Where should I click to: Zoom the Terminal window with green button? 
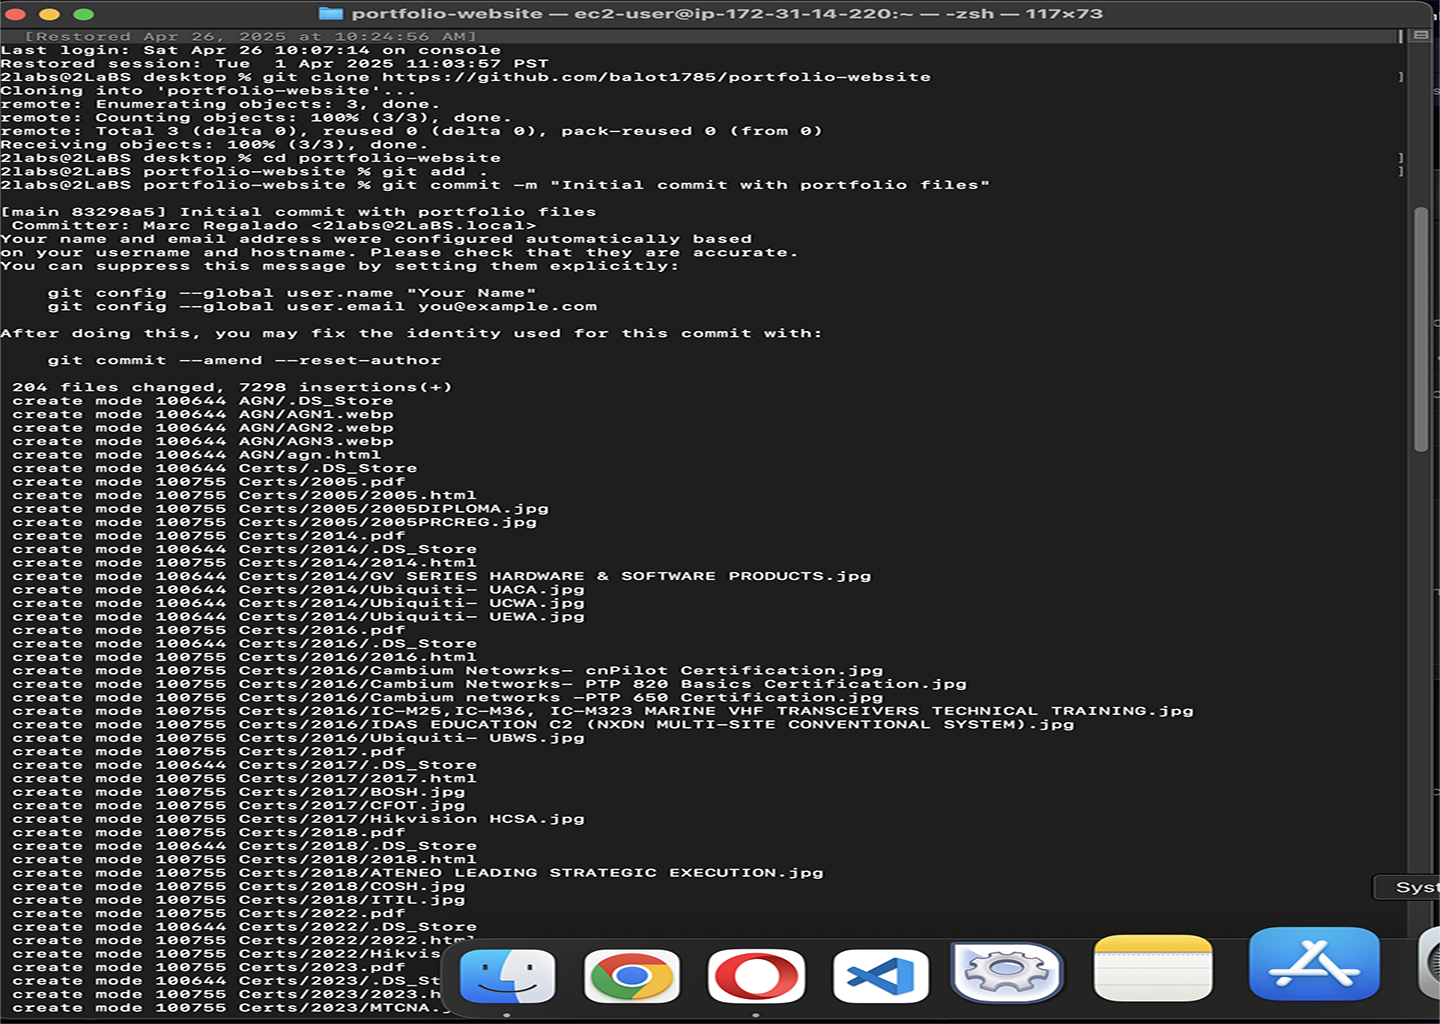tap(84, 14)
